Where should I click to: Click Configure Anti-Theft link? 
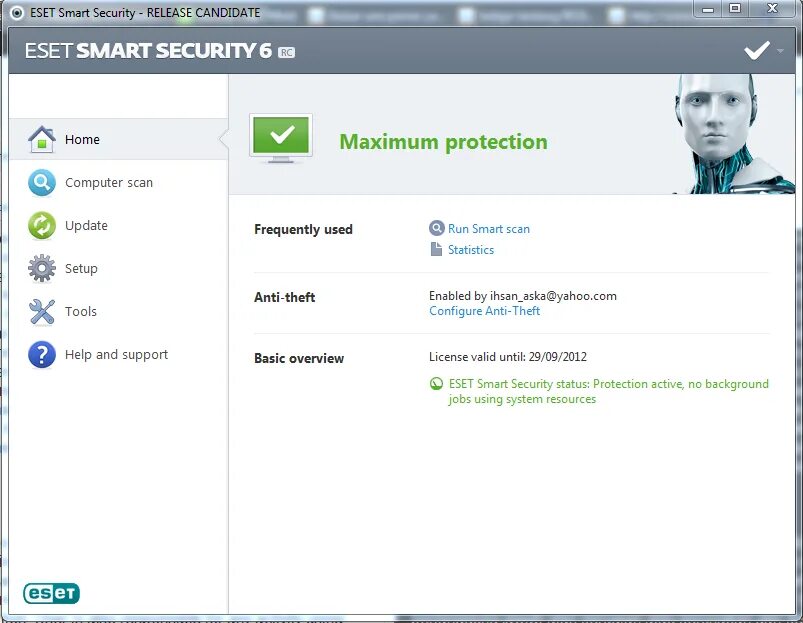tap(484, 311)
